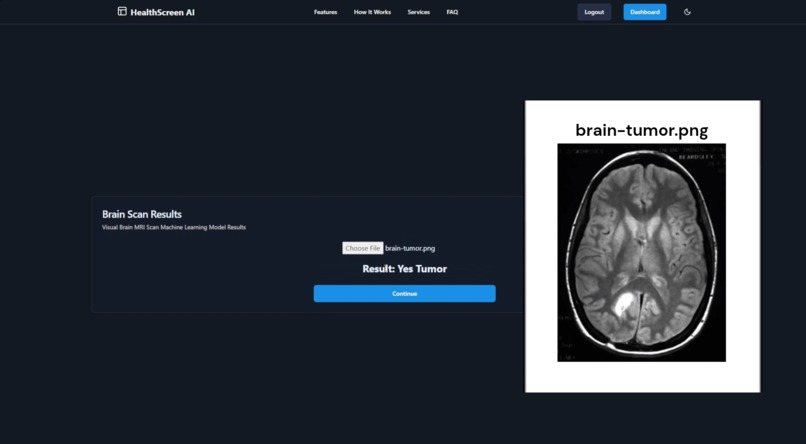Click the Logout button

tap(594, 12)
